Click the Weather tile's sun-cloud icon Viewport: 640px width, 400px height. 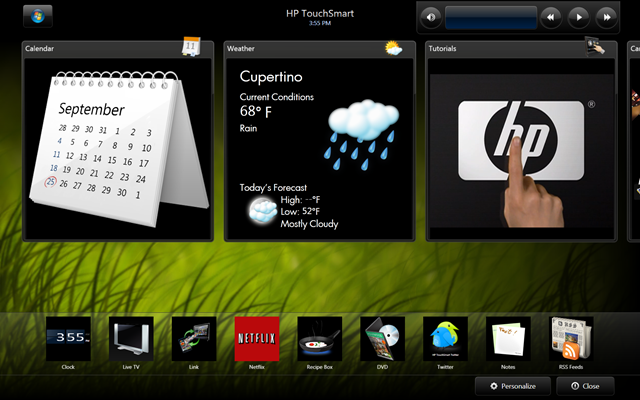393,48
